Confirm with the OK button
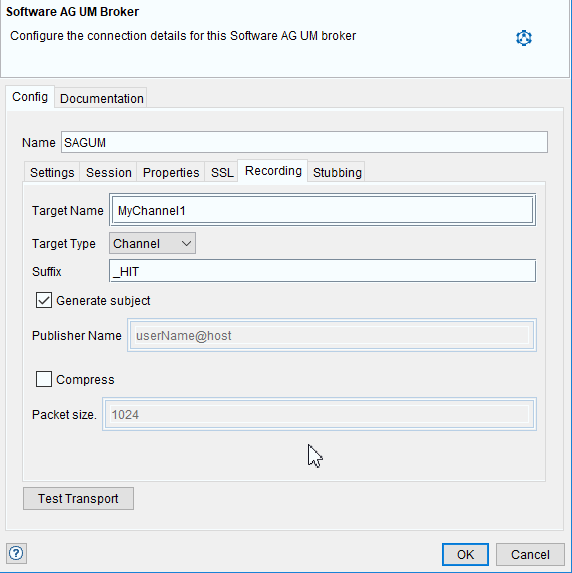Image resolution: width=572 pixels, height=573 pixels. (465, 554)
